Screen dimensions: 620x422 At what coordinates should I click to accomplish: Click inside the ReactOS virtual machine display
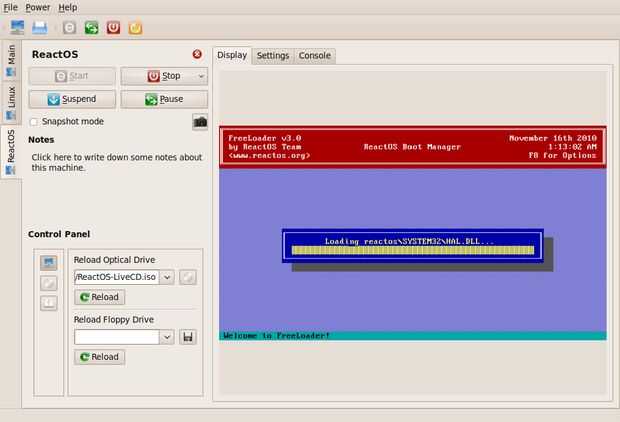coord(412,233)
